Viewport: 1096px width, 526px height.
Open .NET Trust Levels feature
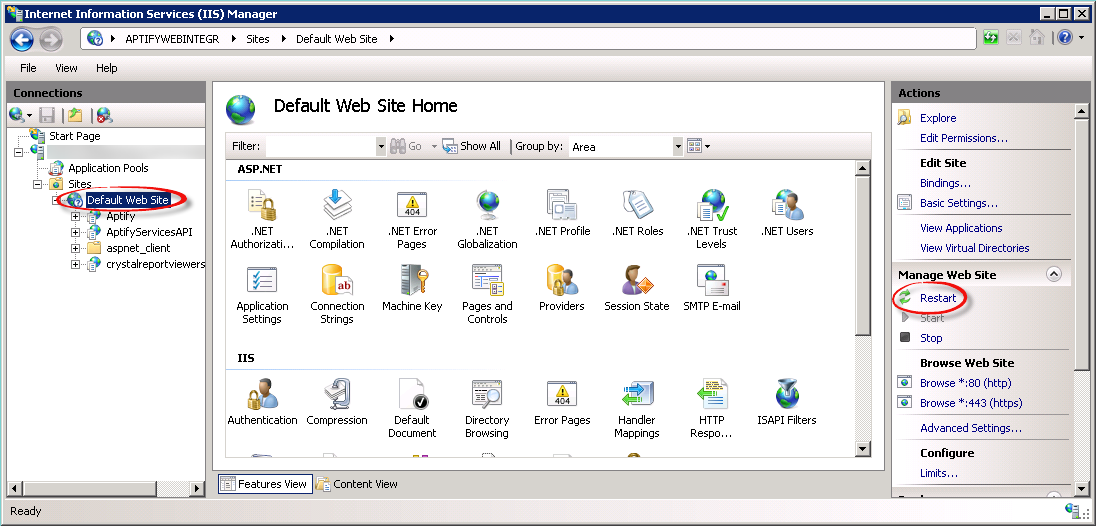[x=712, y=219]
